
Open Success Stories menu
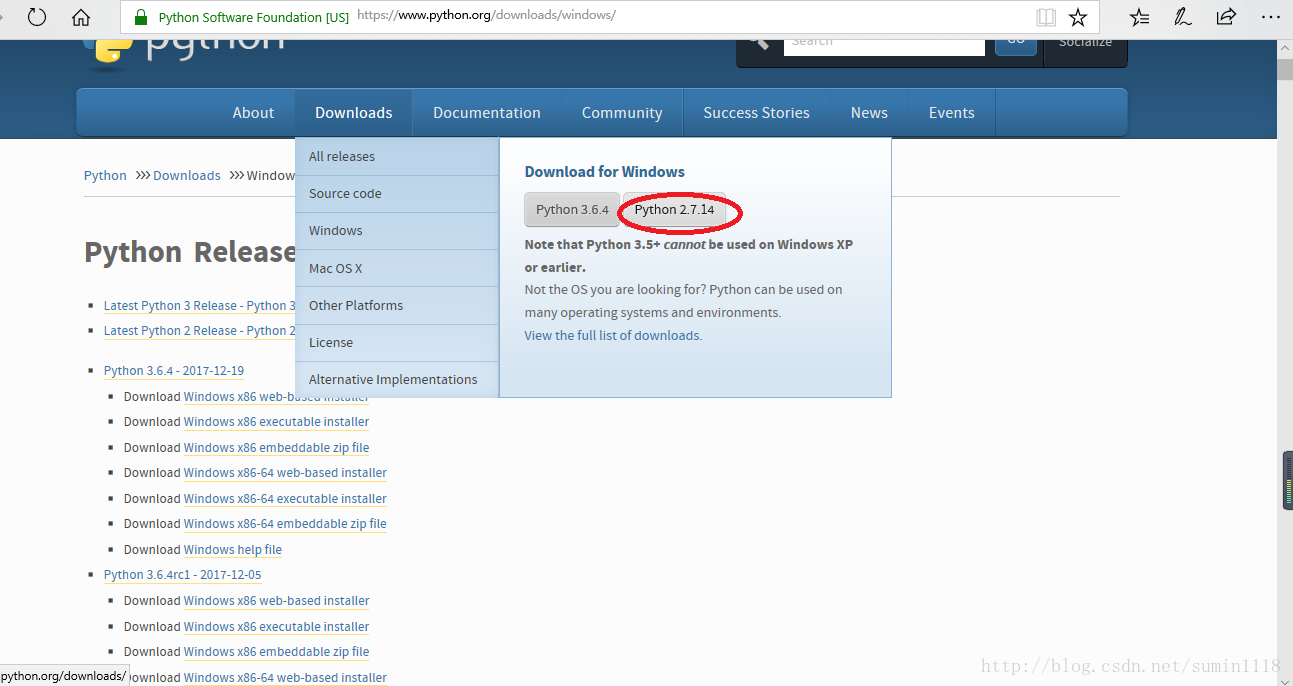click(756, 113)
